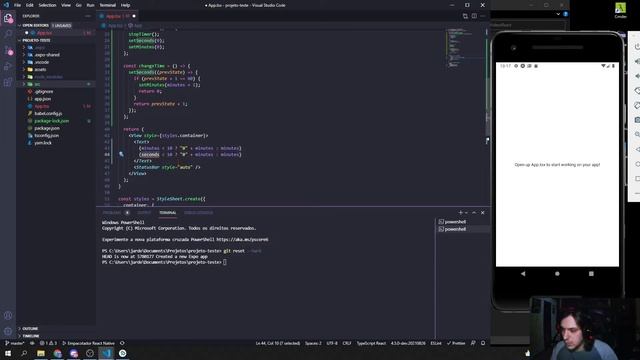The width and height of the screenshot is (640, 360).
Task: Click notifications bell in status bar
Action: [483, 343]
